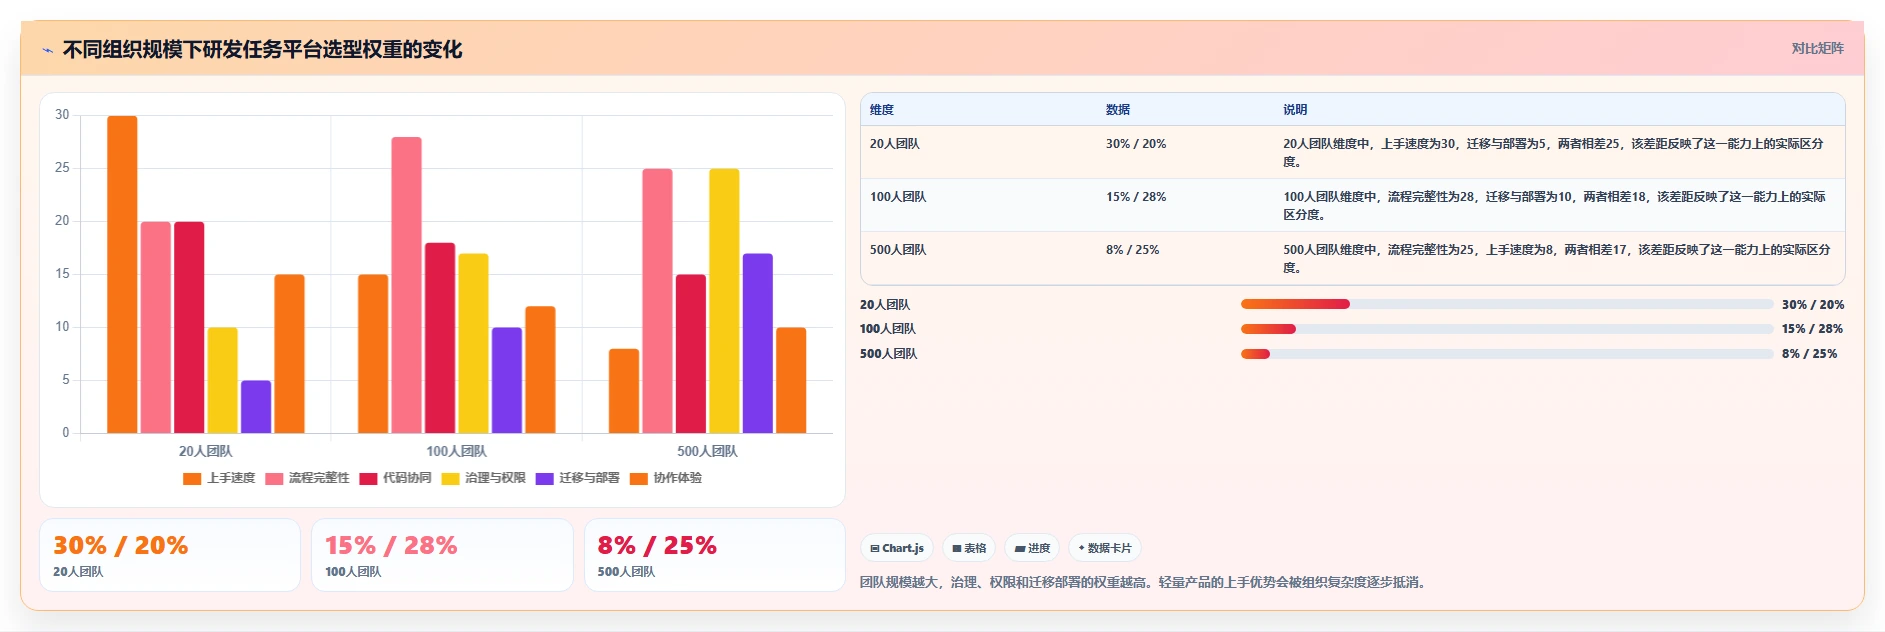Click the 30% / 20% stat card

click(170, 555)
